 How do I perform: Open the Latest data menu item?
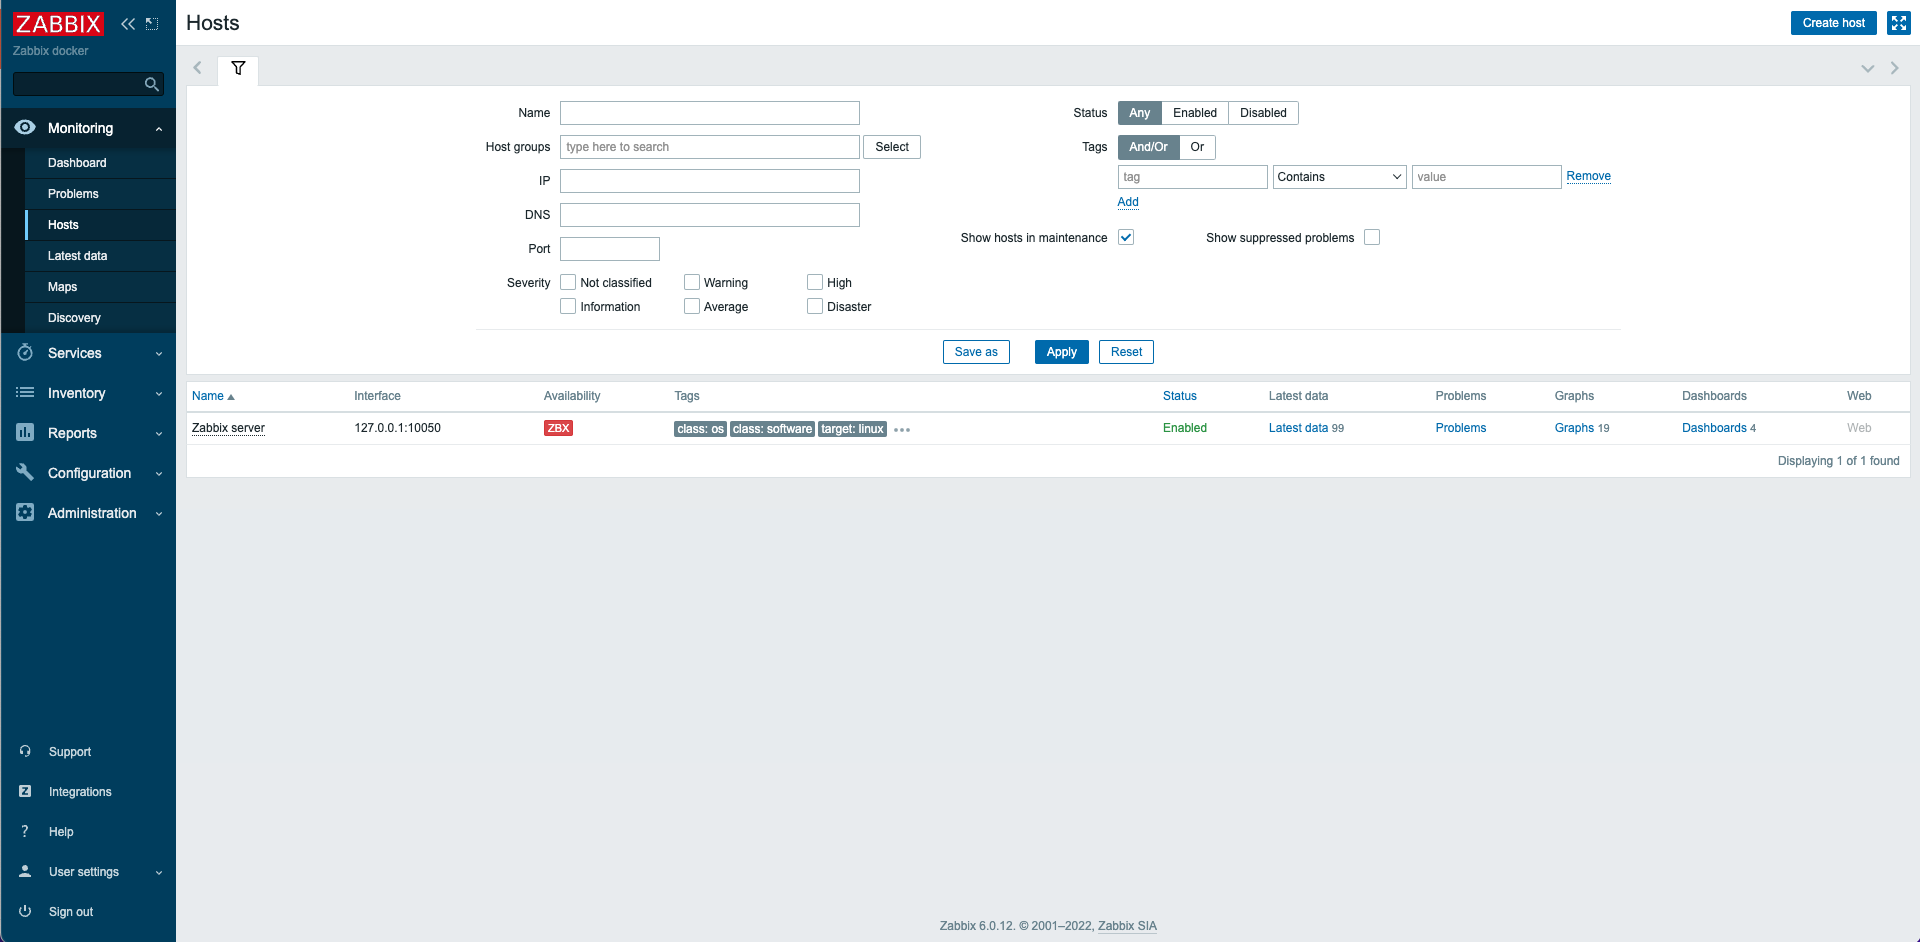click(x=78, y=255)
